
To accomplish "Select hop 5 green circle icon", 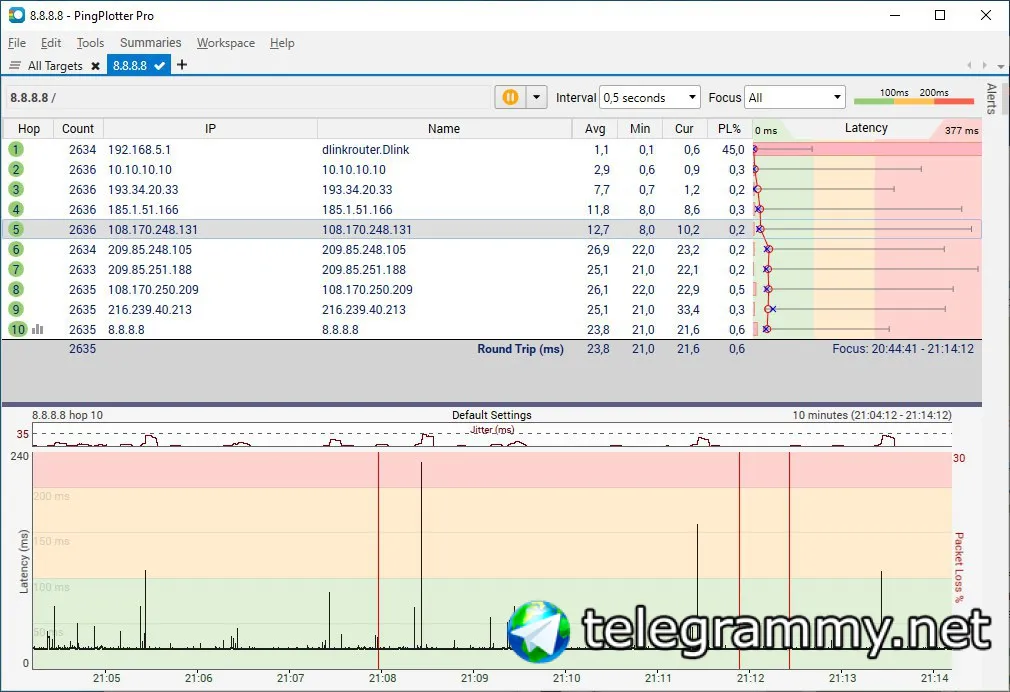I will (x=16, y=229).
